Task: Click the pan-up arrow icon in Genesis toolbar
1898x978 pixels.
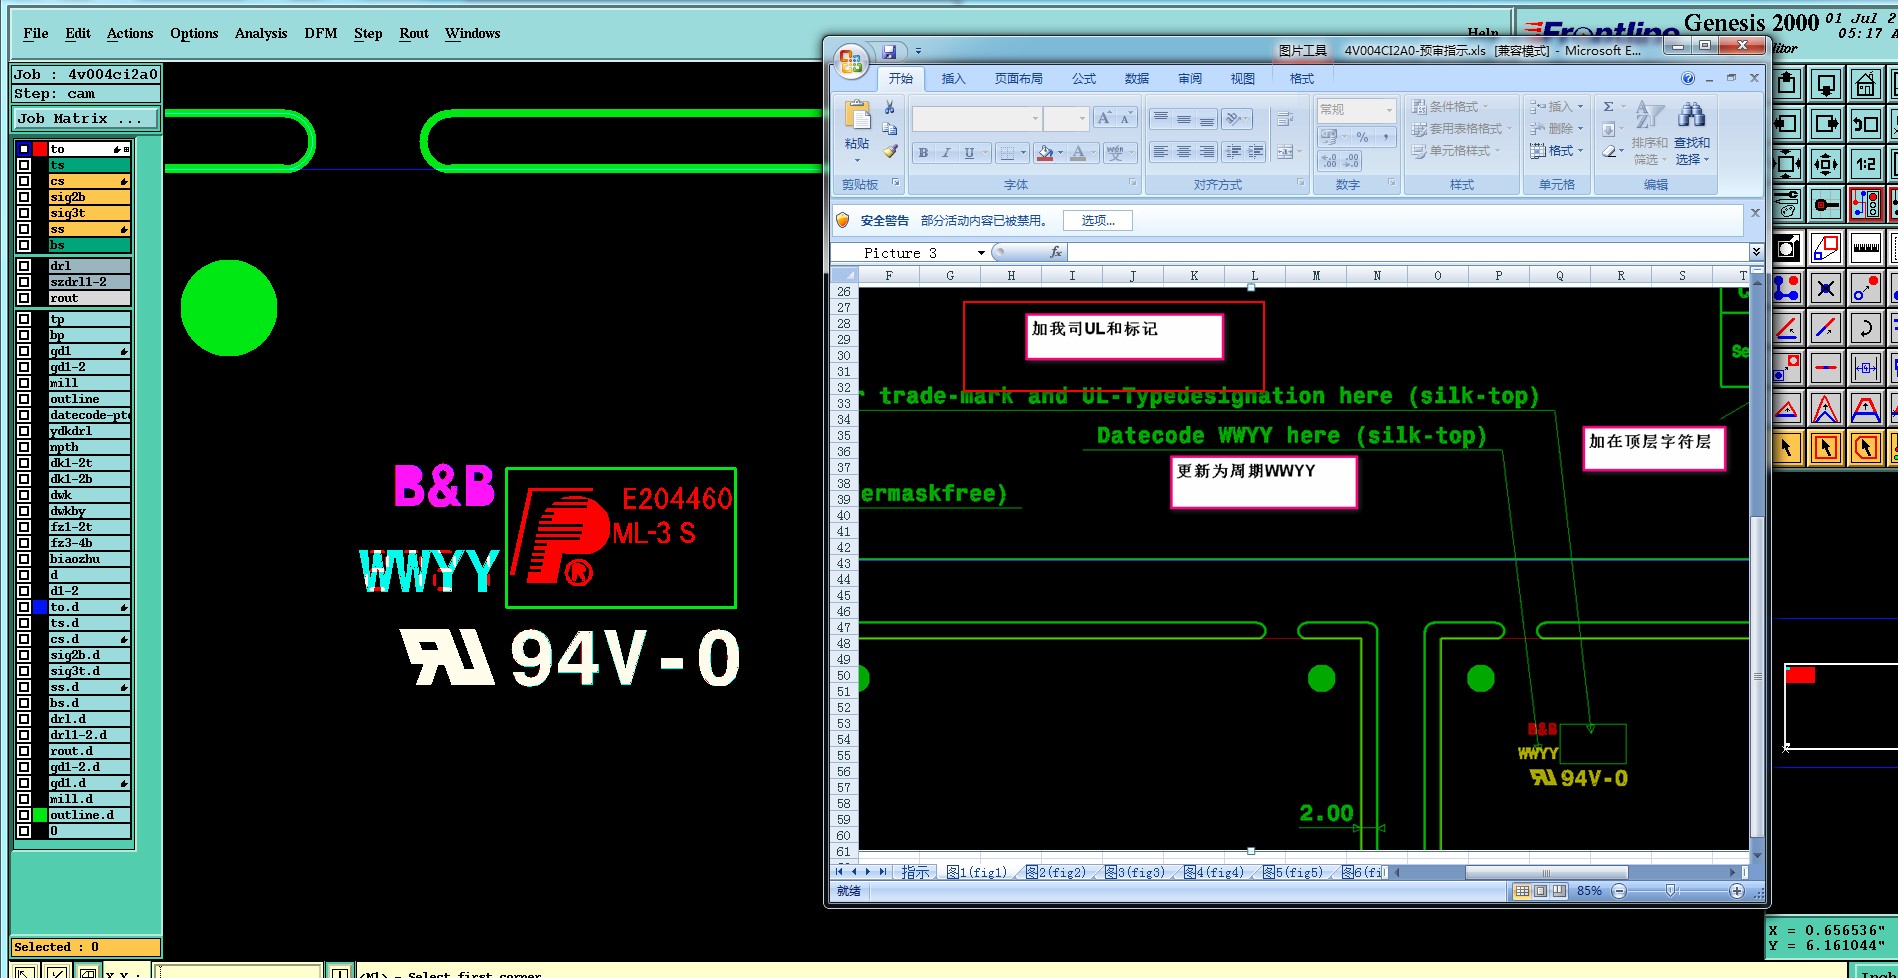Action: tap(1787, 85)
